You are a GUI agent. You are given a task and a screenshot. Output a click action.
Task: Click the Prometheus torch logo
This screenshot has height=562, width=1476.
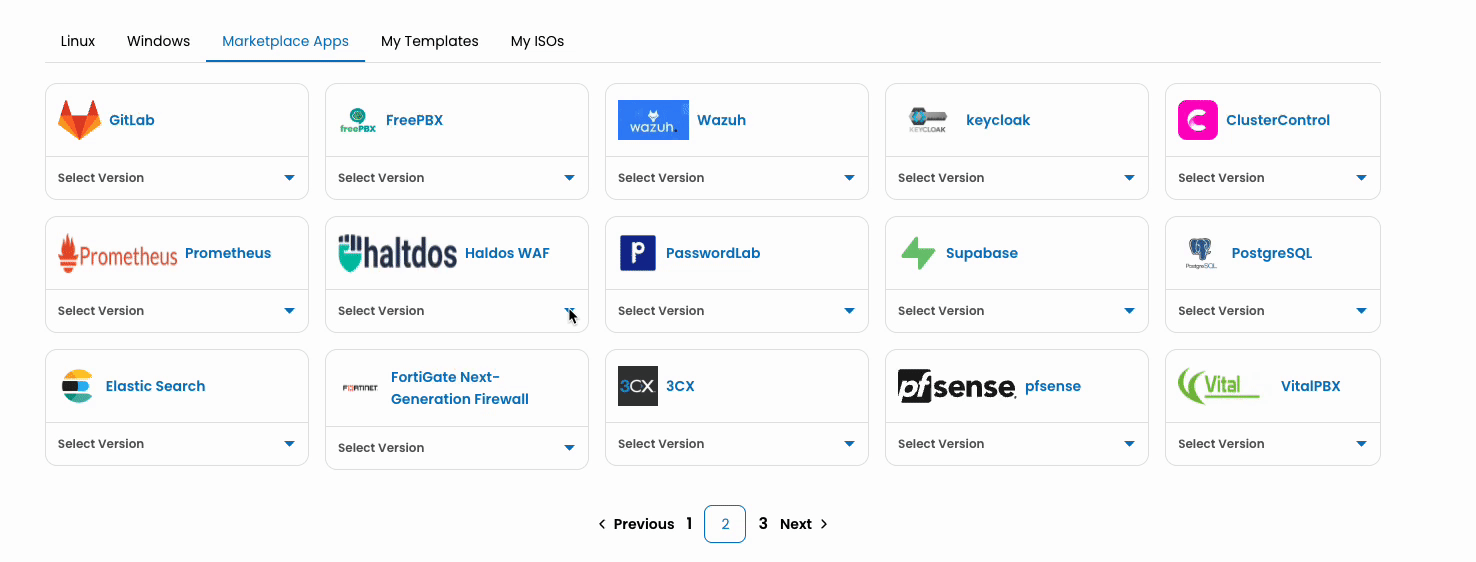click(118, 254)
